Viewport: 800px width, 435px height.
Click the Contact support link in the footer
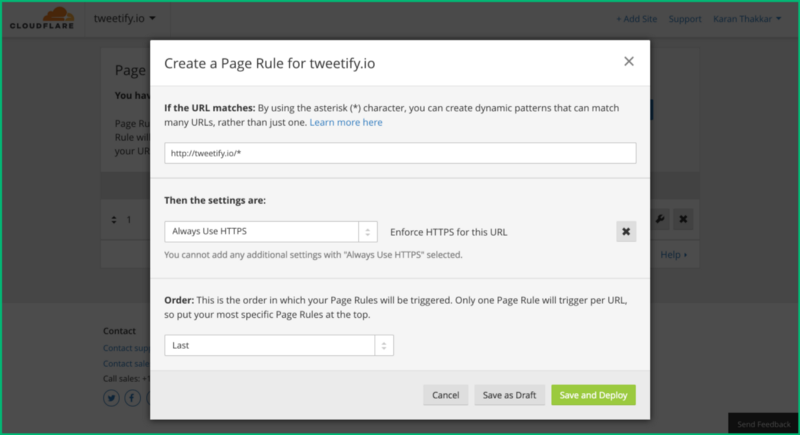pyautogui.click(x=127, y=348)
